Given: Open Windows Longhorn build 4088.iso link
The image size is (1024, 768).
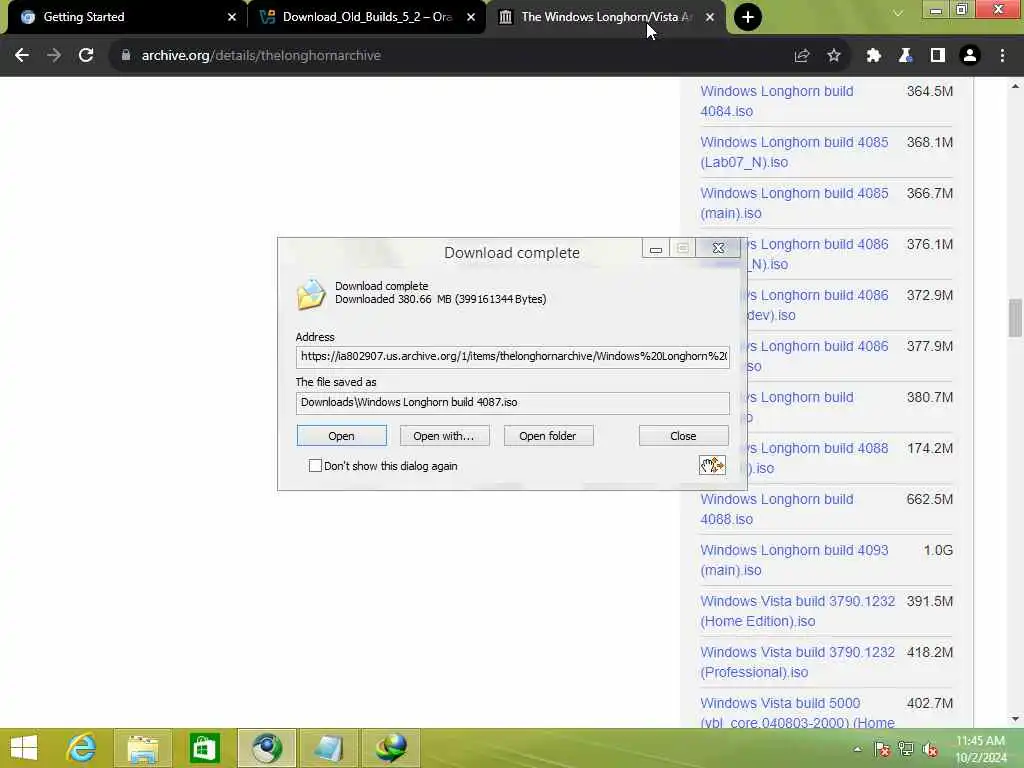Looking at the screenshot, I should (776, 509).
